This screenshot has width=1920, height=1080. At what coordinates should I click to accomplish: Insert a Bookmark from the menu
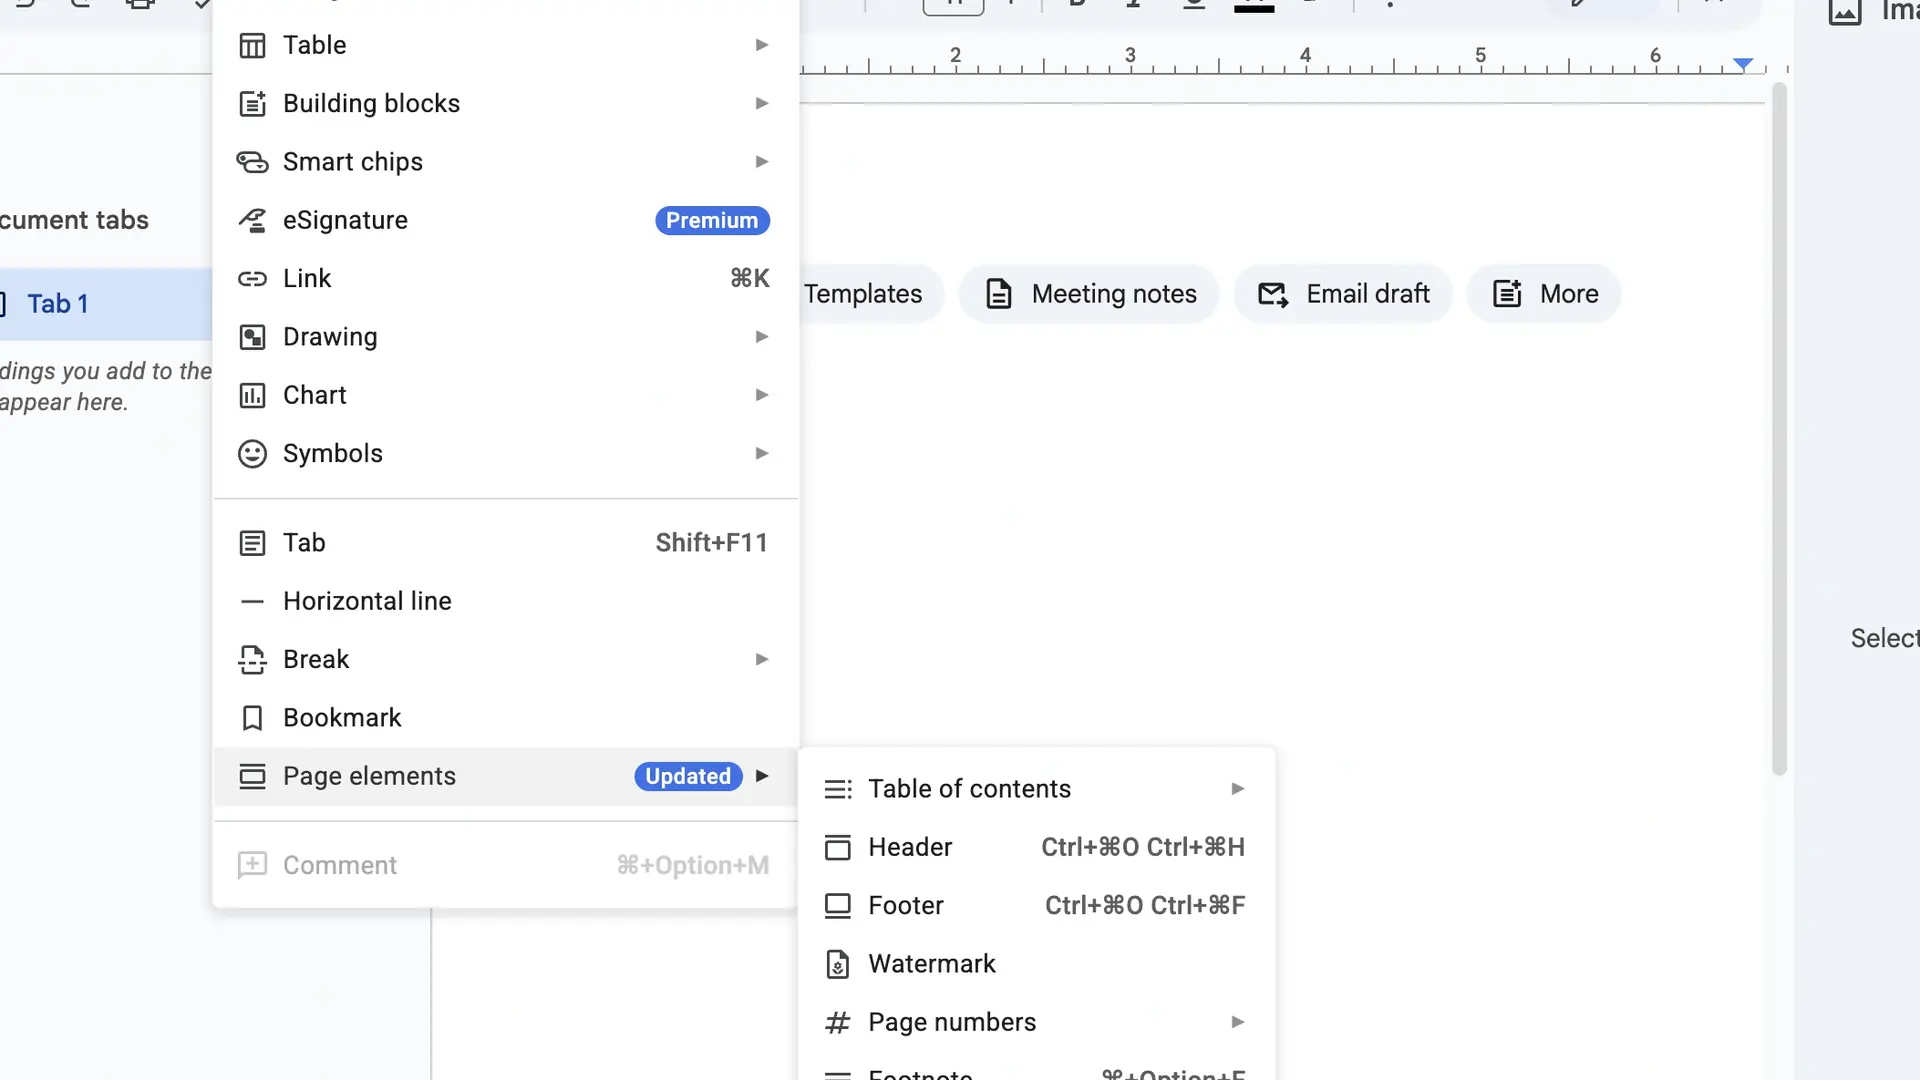click(x=342, y=717)
